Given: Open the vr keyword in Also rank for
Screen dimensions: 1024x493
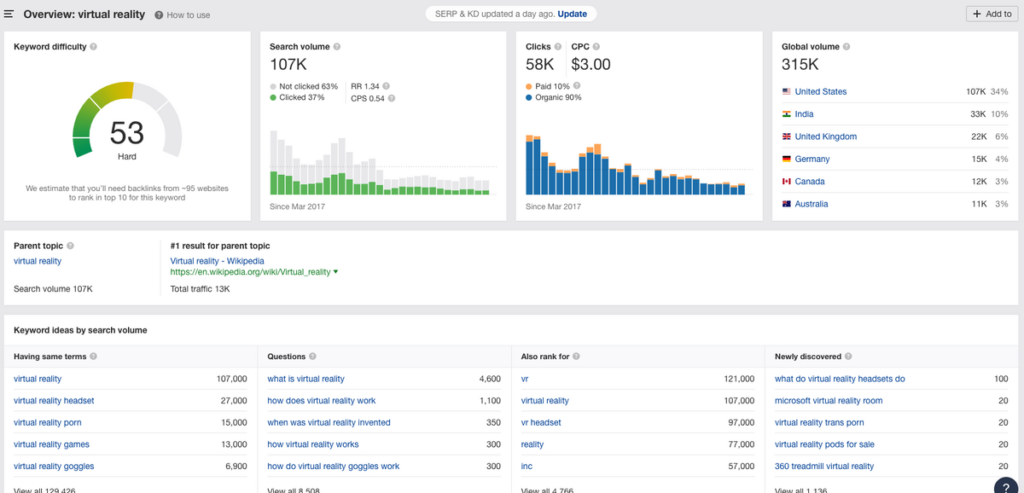Looking at the screenshot, I should pyautogui.click(x=525, y=379).
